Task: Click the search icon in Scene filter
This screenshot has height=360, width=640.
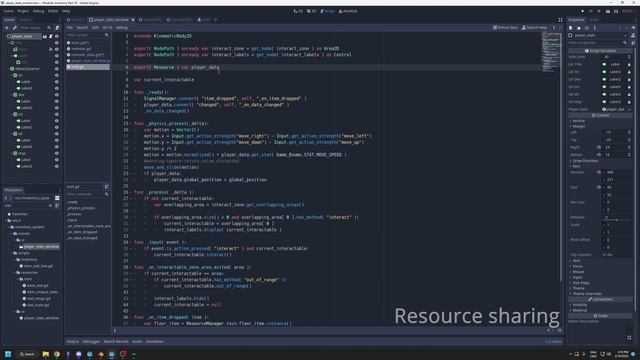Action: point(49,28)
